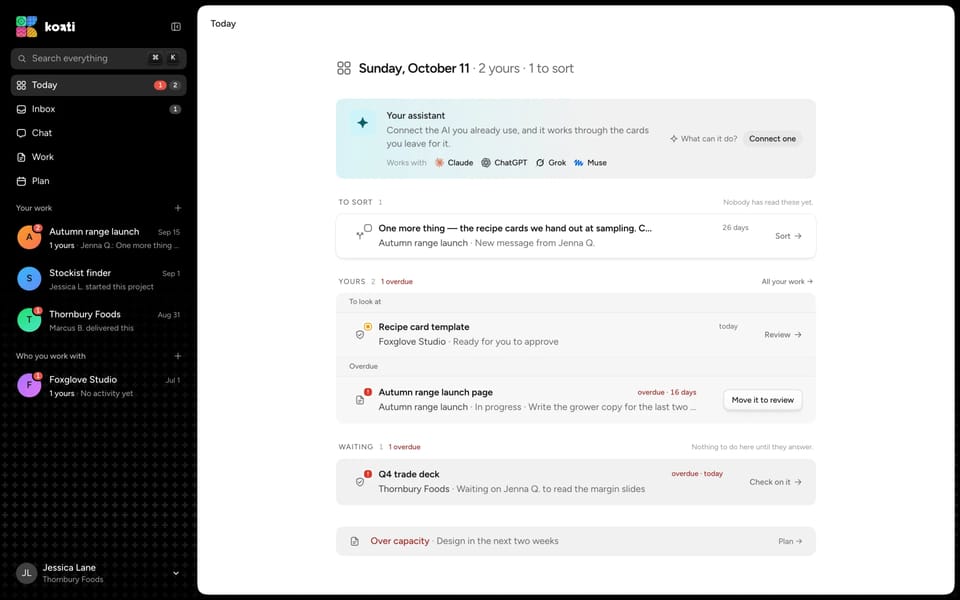
Task: Open the Autumn range launch project
Action: [99, 238]
